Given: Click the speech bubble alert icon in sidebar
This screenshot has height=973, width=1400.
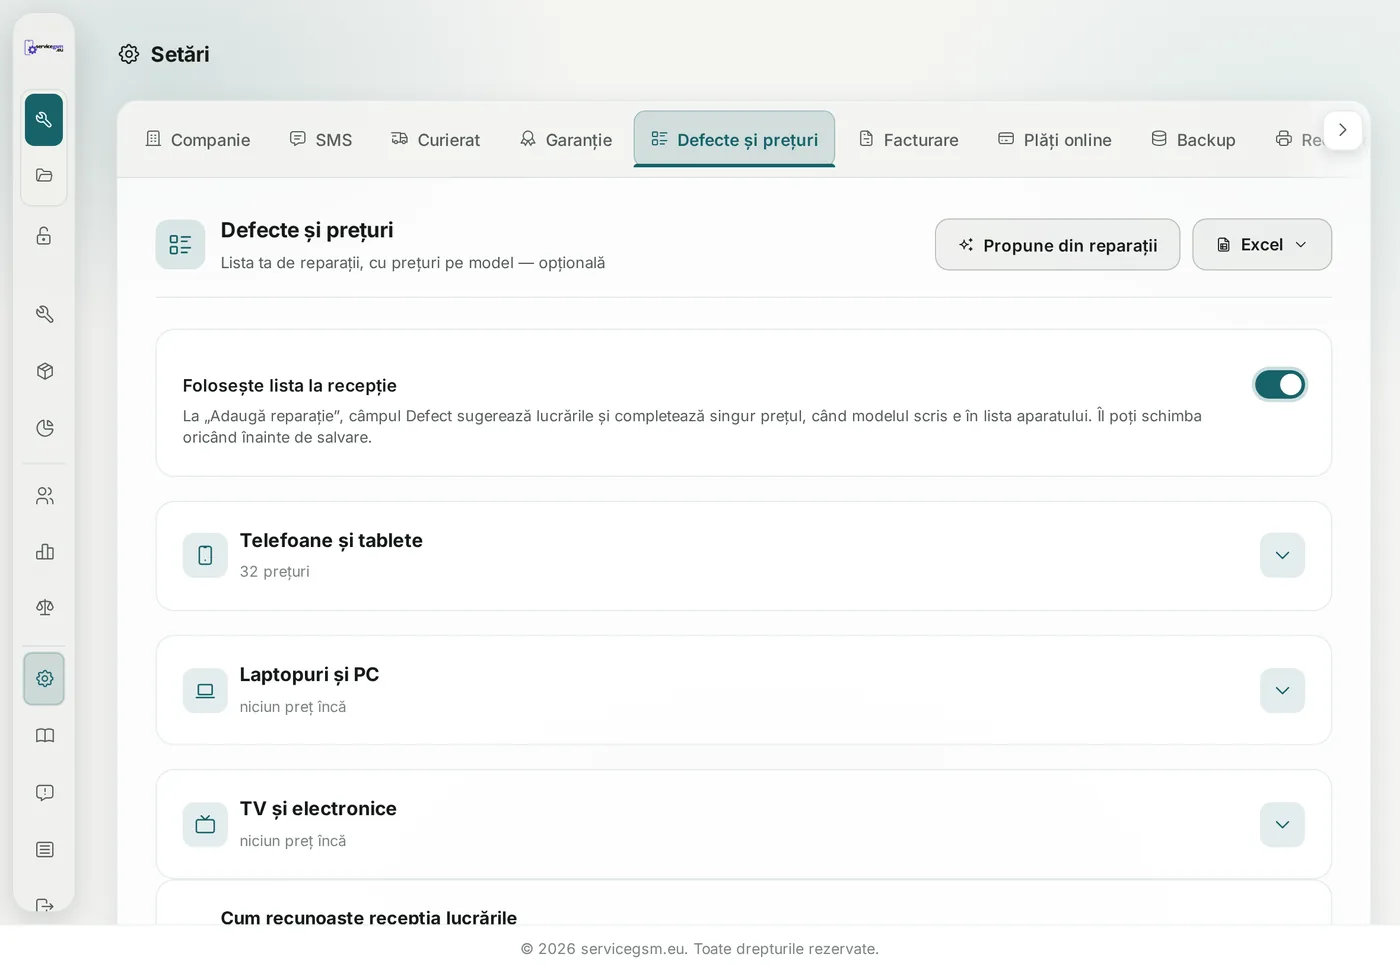Looking at the screenshot, I should 44,793.
